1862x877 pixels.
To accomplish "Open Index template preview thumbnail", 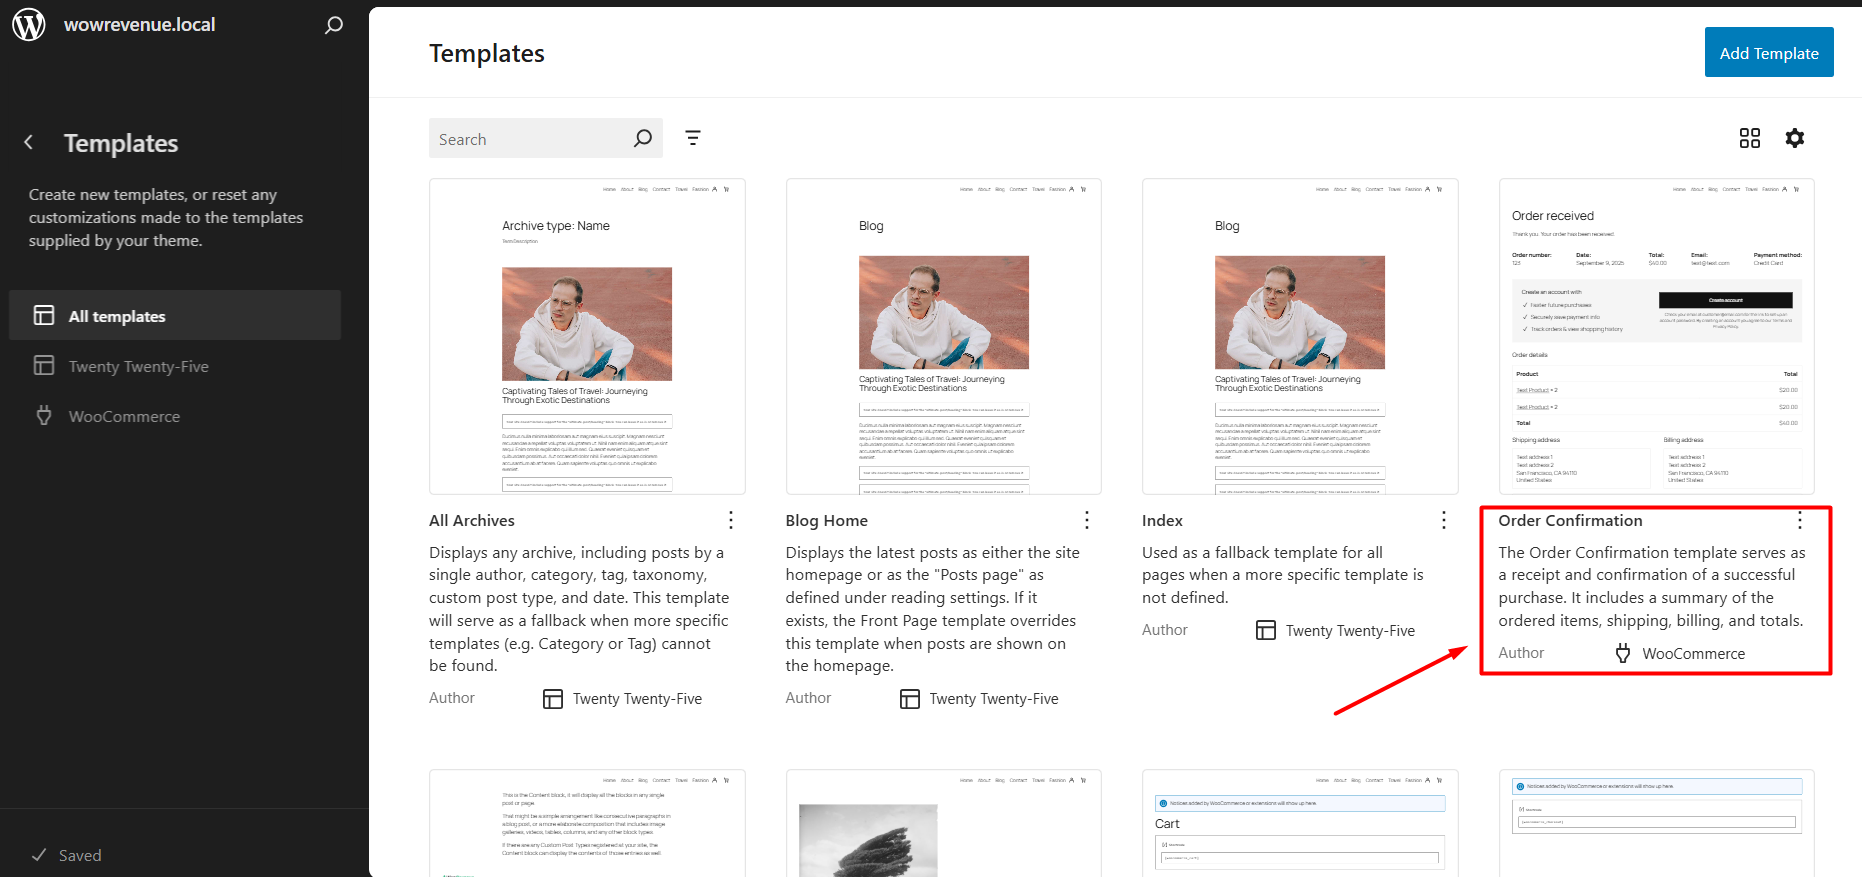I will [1300, 336].
